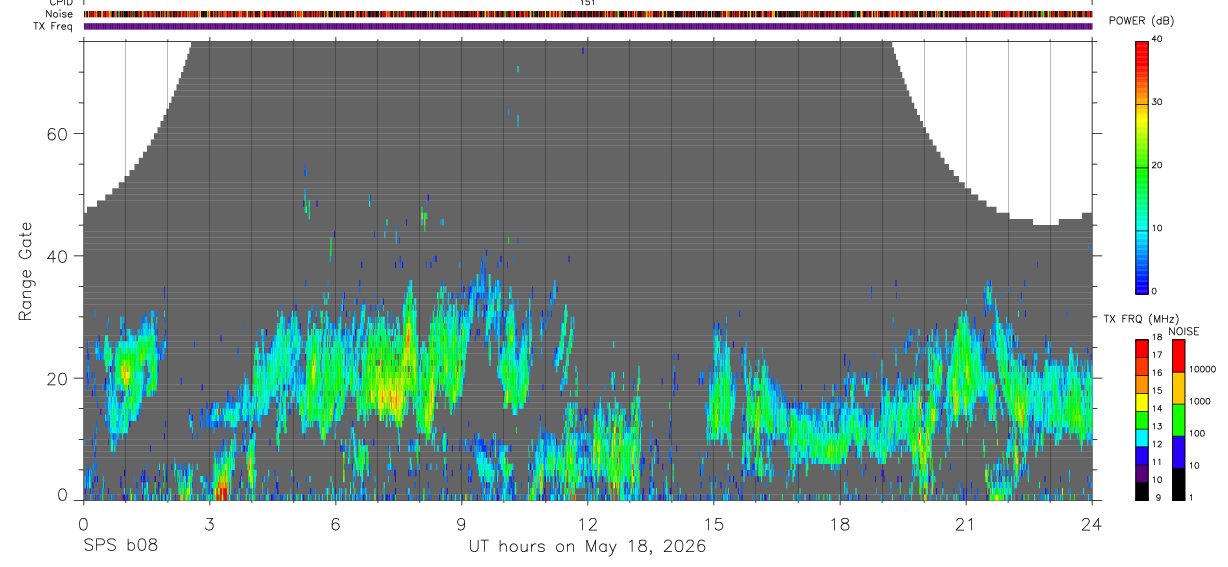
Task: Click the SPS b08 label
Action: click(120, 546)
